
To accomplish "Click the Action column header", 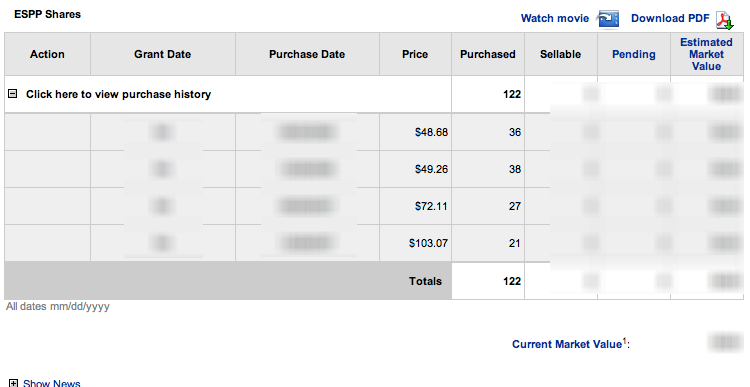I will coord(47,55).
